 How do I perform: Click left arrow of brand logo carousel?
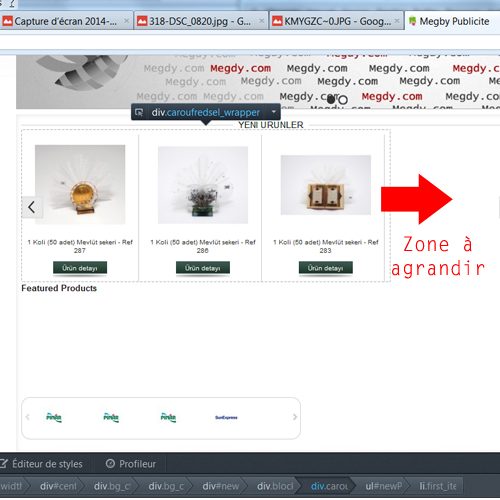point(28,417)
